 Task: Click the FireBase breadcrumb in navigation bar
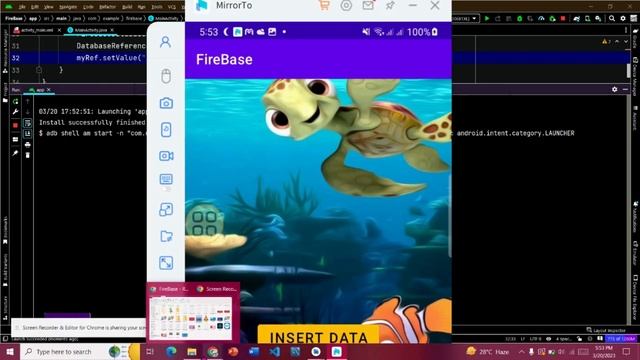pos(13,18)
